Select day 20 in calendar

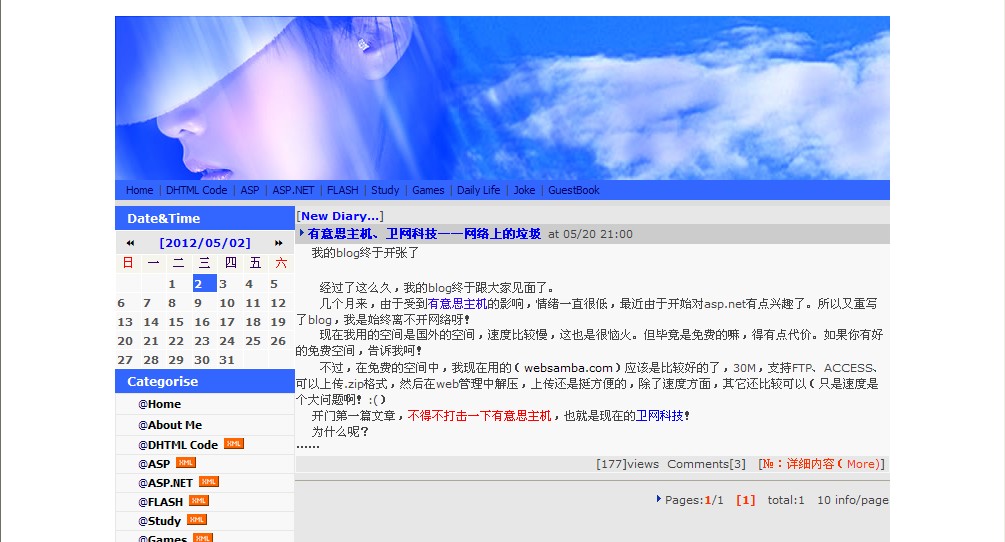(125, 341)
